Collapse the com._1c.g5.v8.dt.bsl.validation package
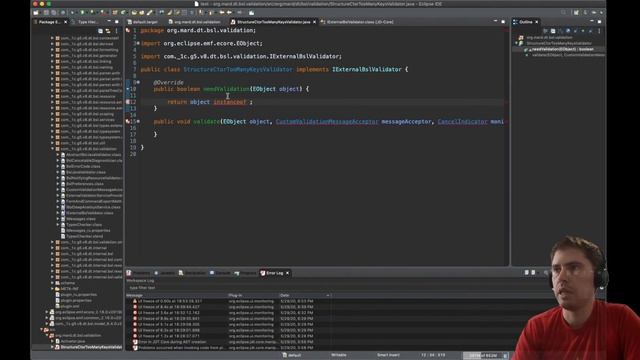This screenshot has width=640, height=360. pyautogui.click(x=52, y=149)
